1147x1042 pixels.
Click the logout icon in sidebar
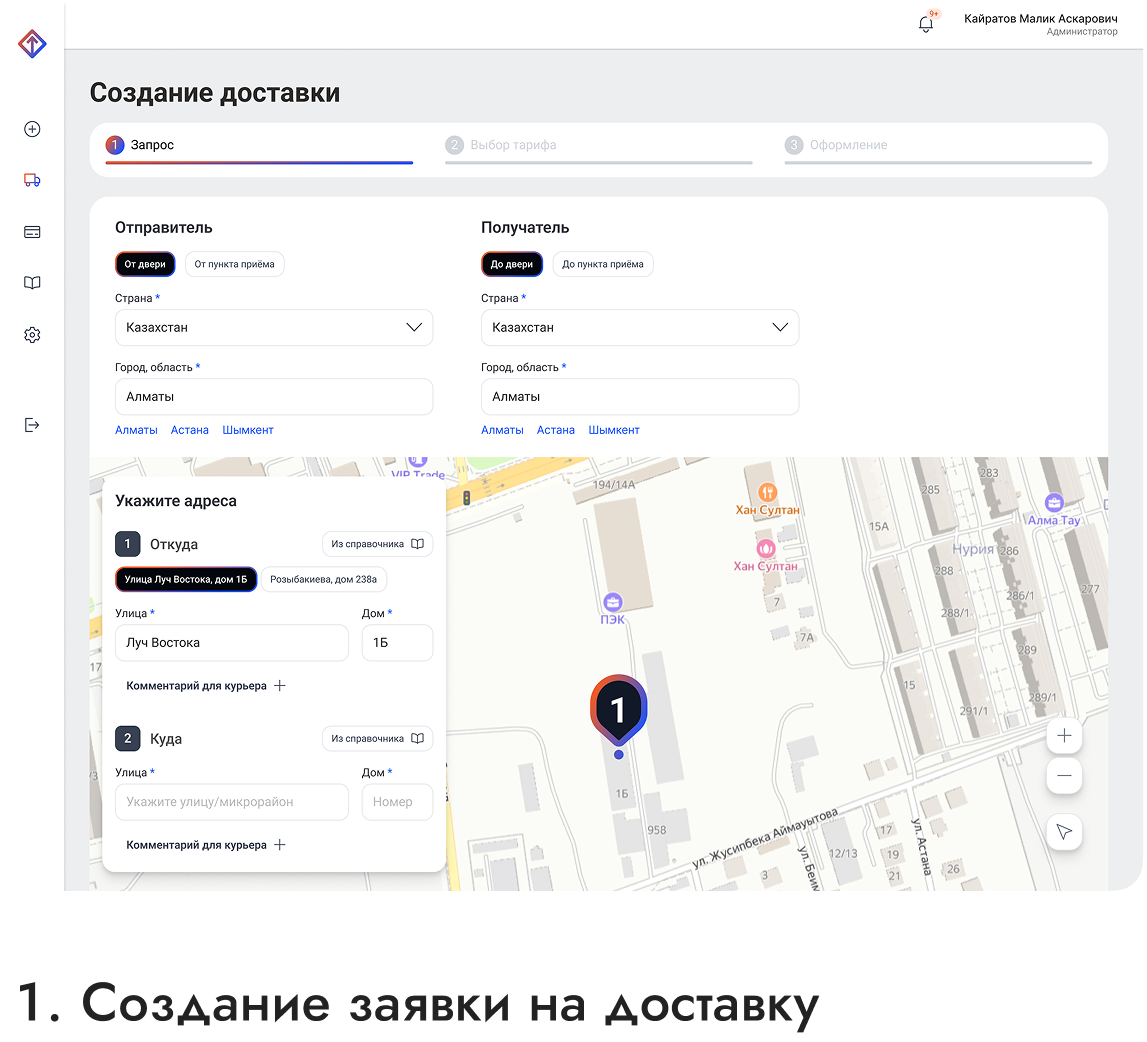tap(32, 425)
